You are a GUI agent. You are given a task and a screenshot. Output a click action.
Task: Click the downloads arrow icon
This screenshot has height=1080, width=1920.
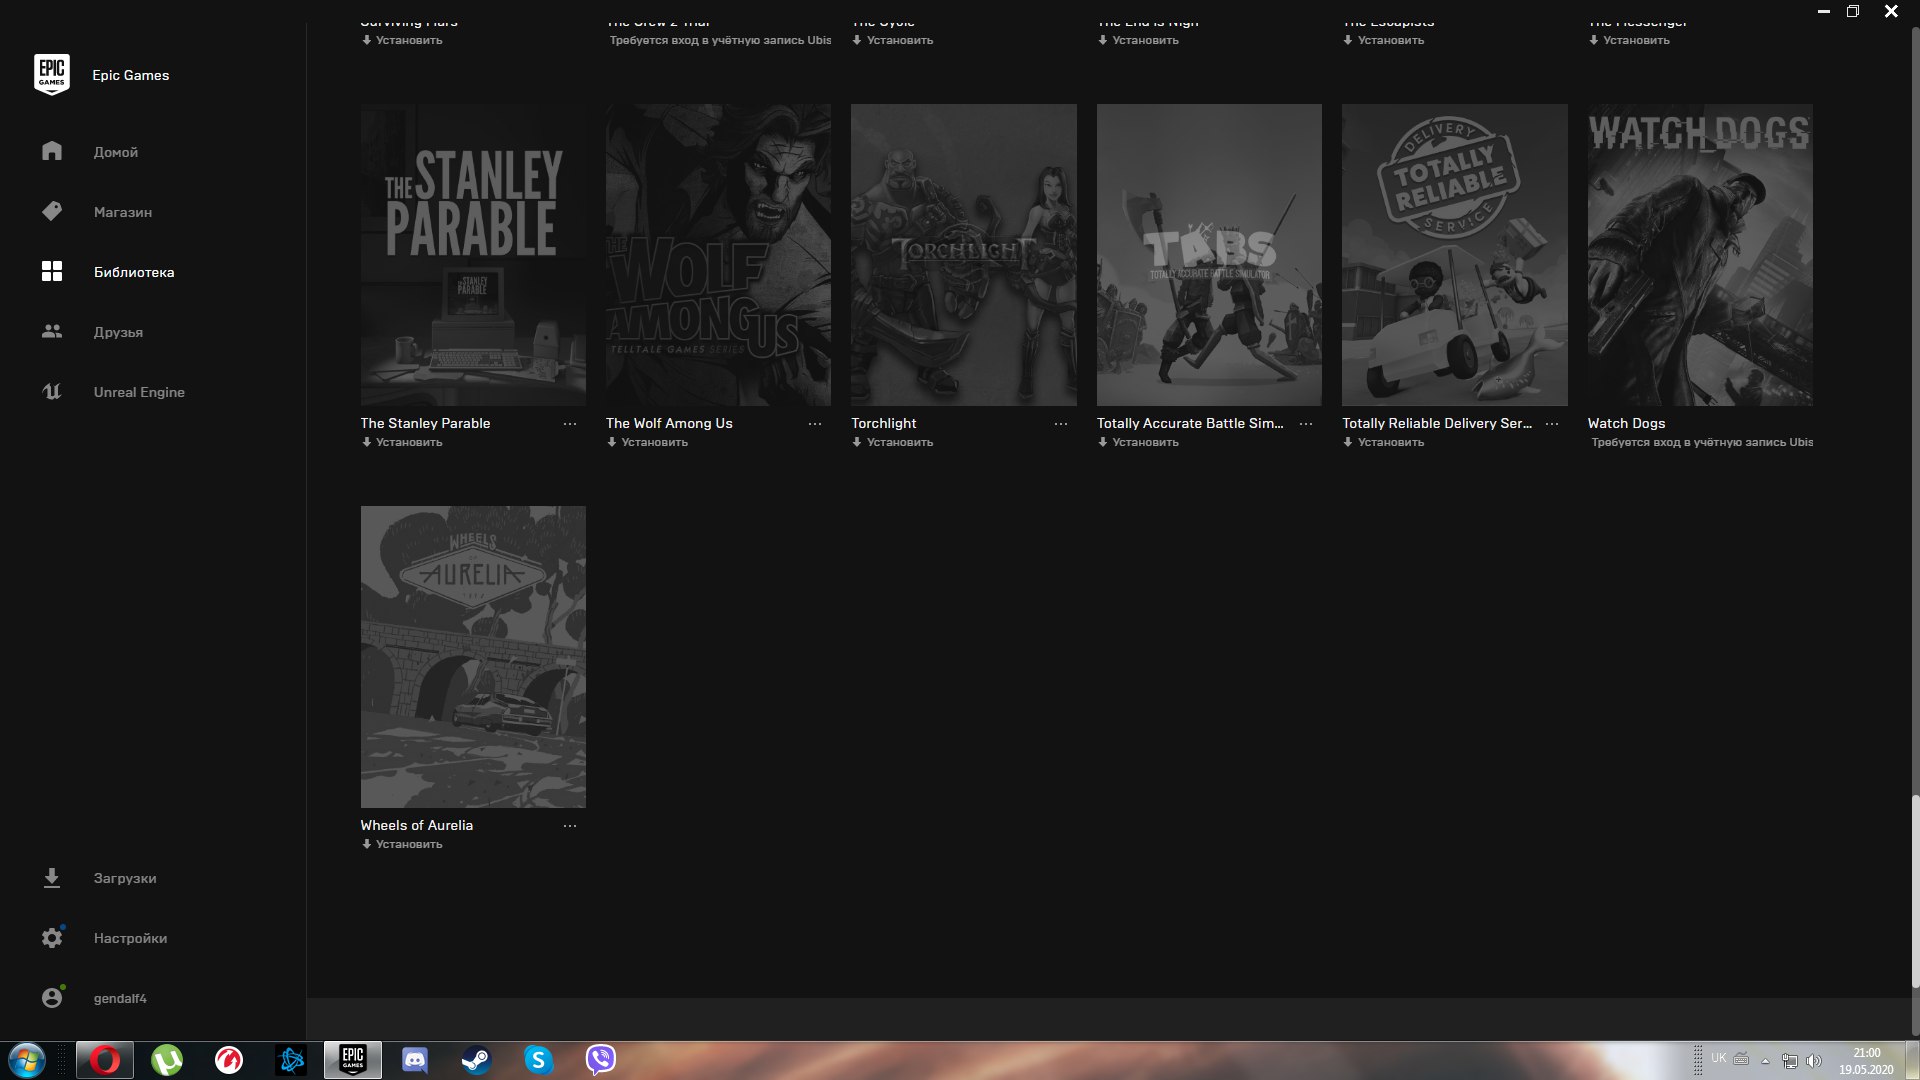tap(52, 878)
